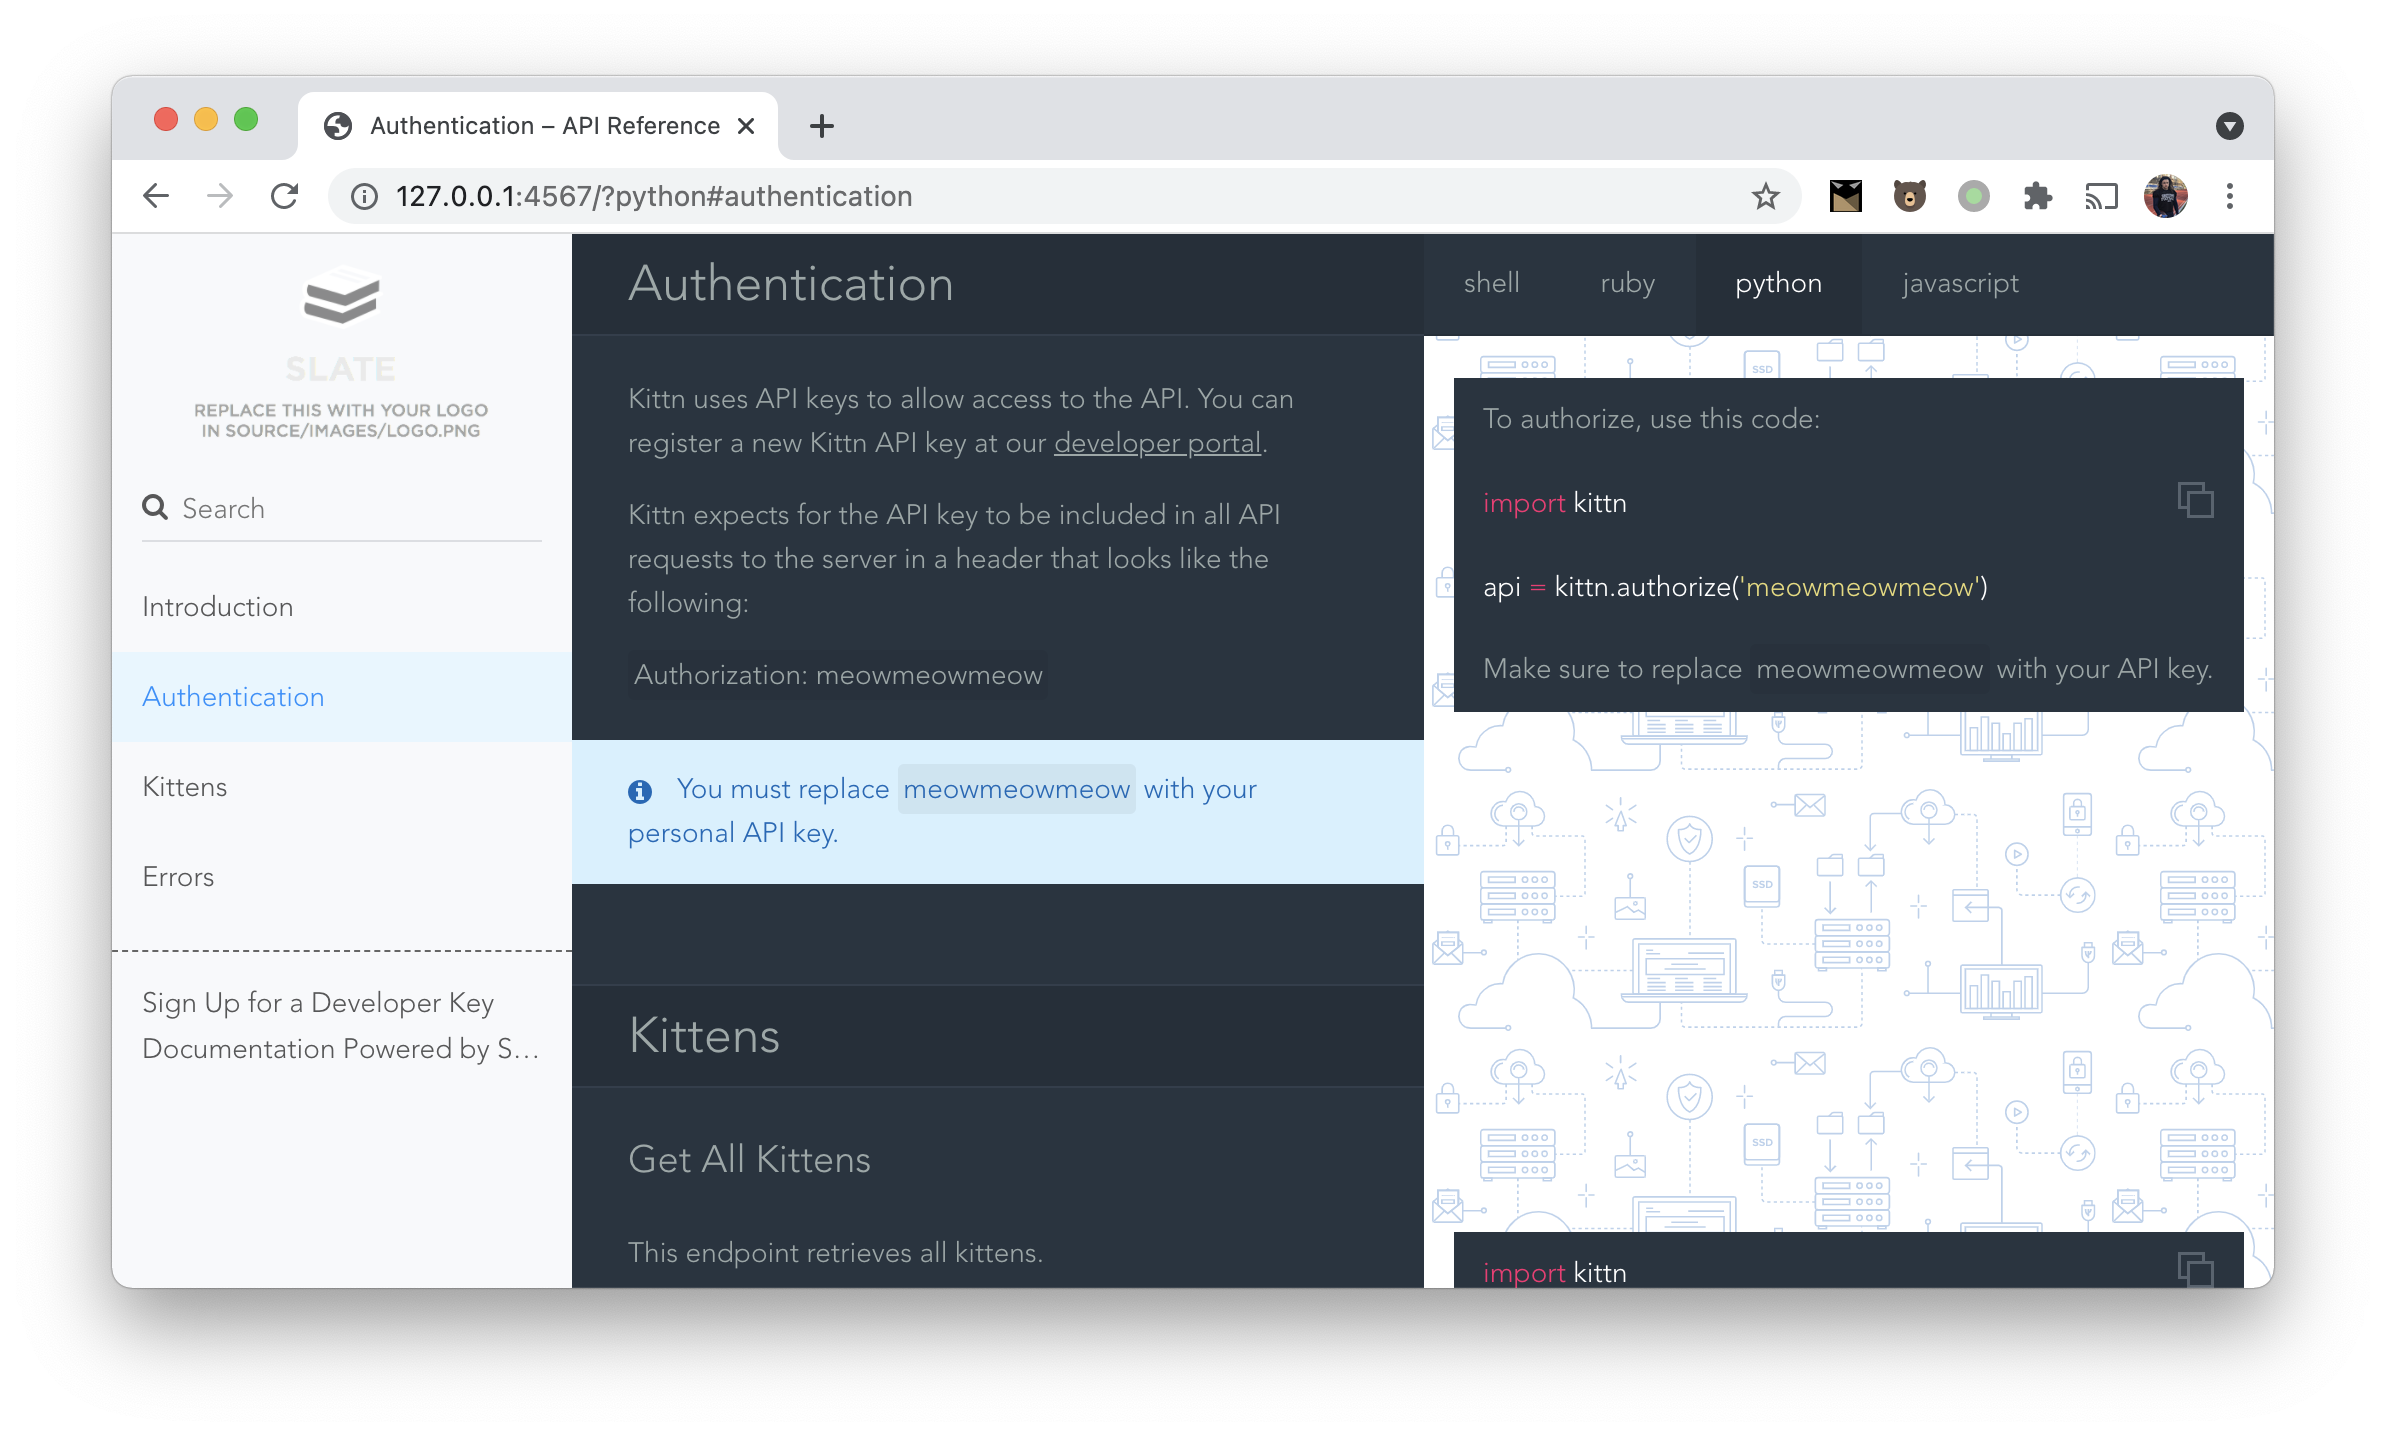The width and height of the screenshot is (2386, 1436).
Task: Open Sign Up for a Developer Key
Action: click(318, 1002)
